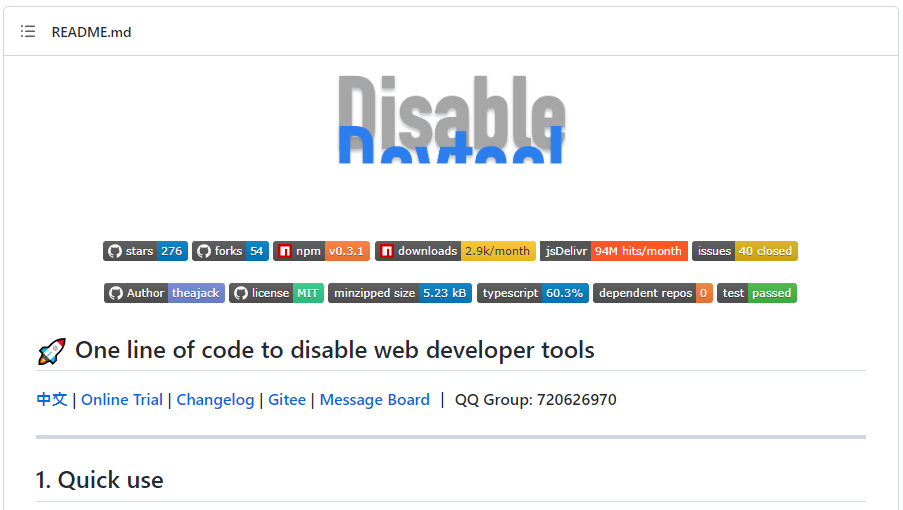Open the jsDelivr 94M hits/month badge

pyautogui.click(x=614, y=251)
